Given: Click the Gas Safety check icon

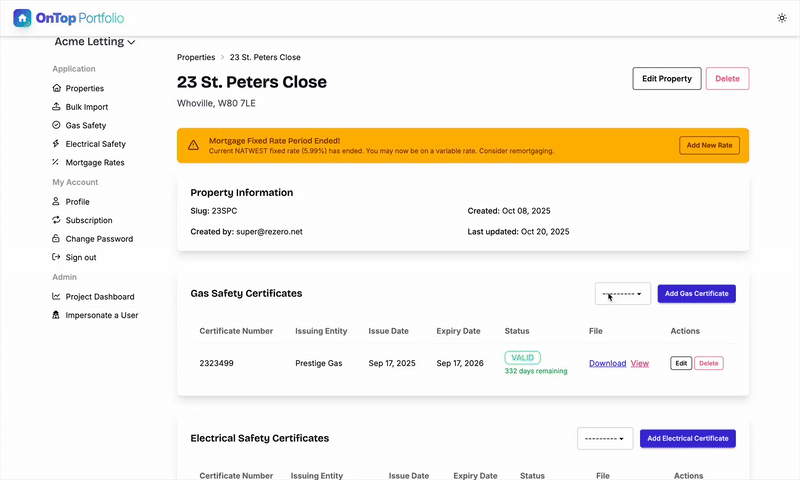Looking at the screenshot, I should [57, 126].
